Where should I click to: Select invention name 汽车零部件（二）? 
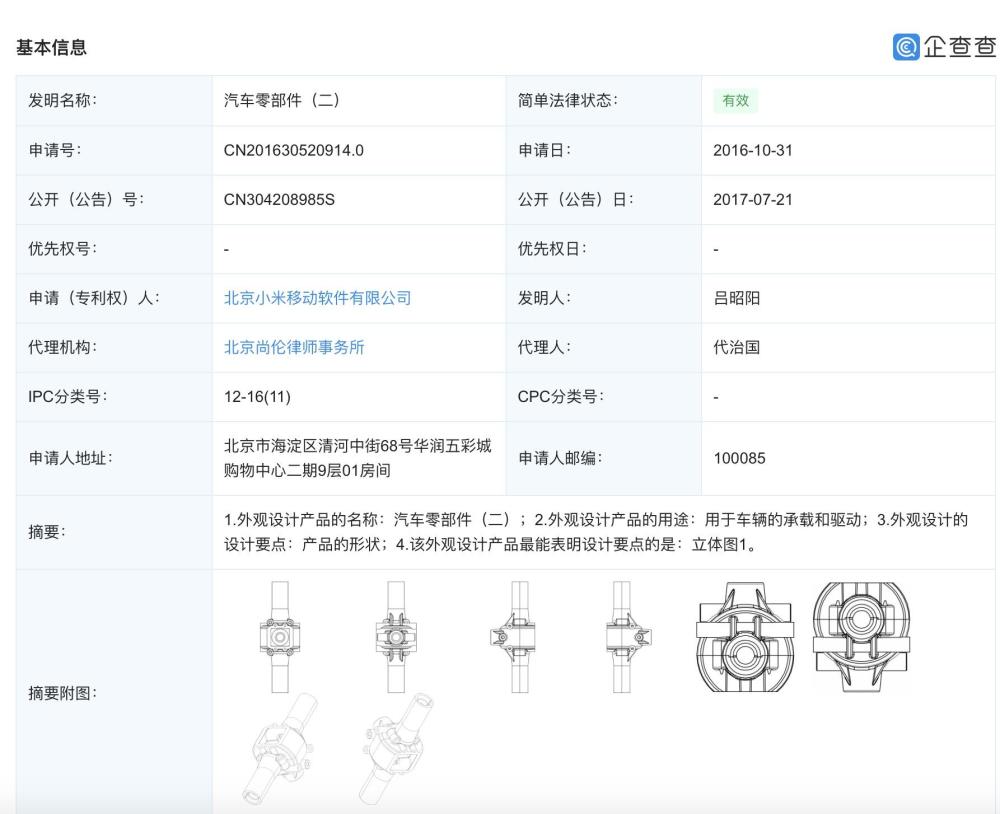[282, 100]
